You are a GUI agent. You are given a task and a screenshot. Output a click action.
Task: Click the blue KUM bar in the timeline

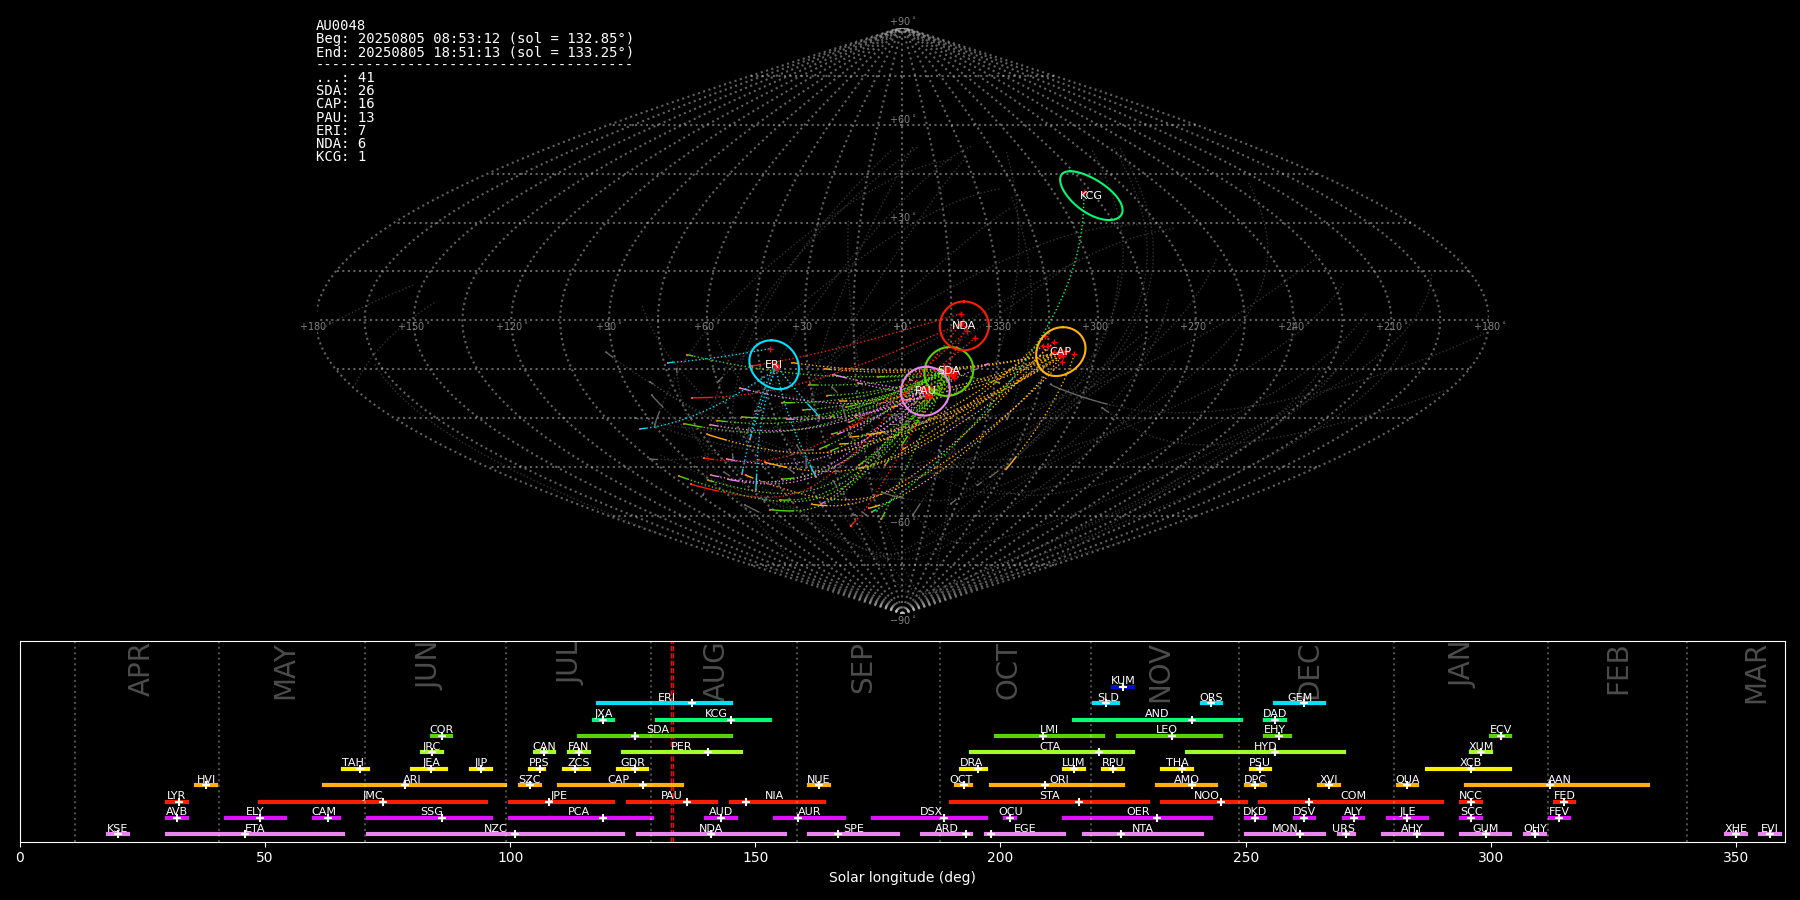(x=1123, y=687)
